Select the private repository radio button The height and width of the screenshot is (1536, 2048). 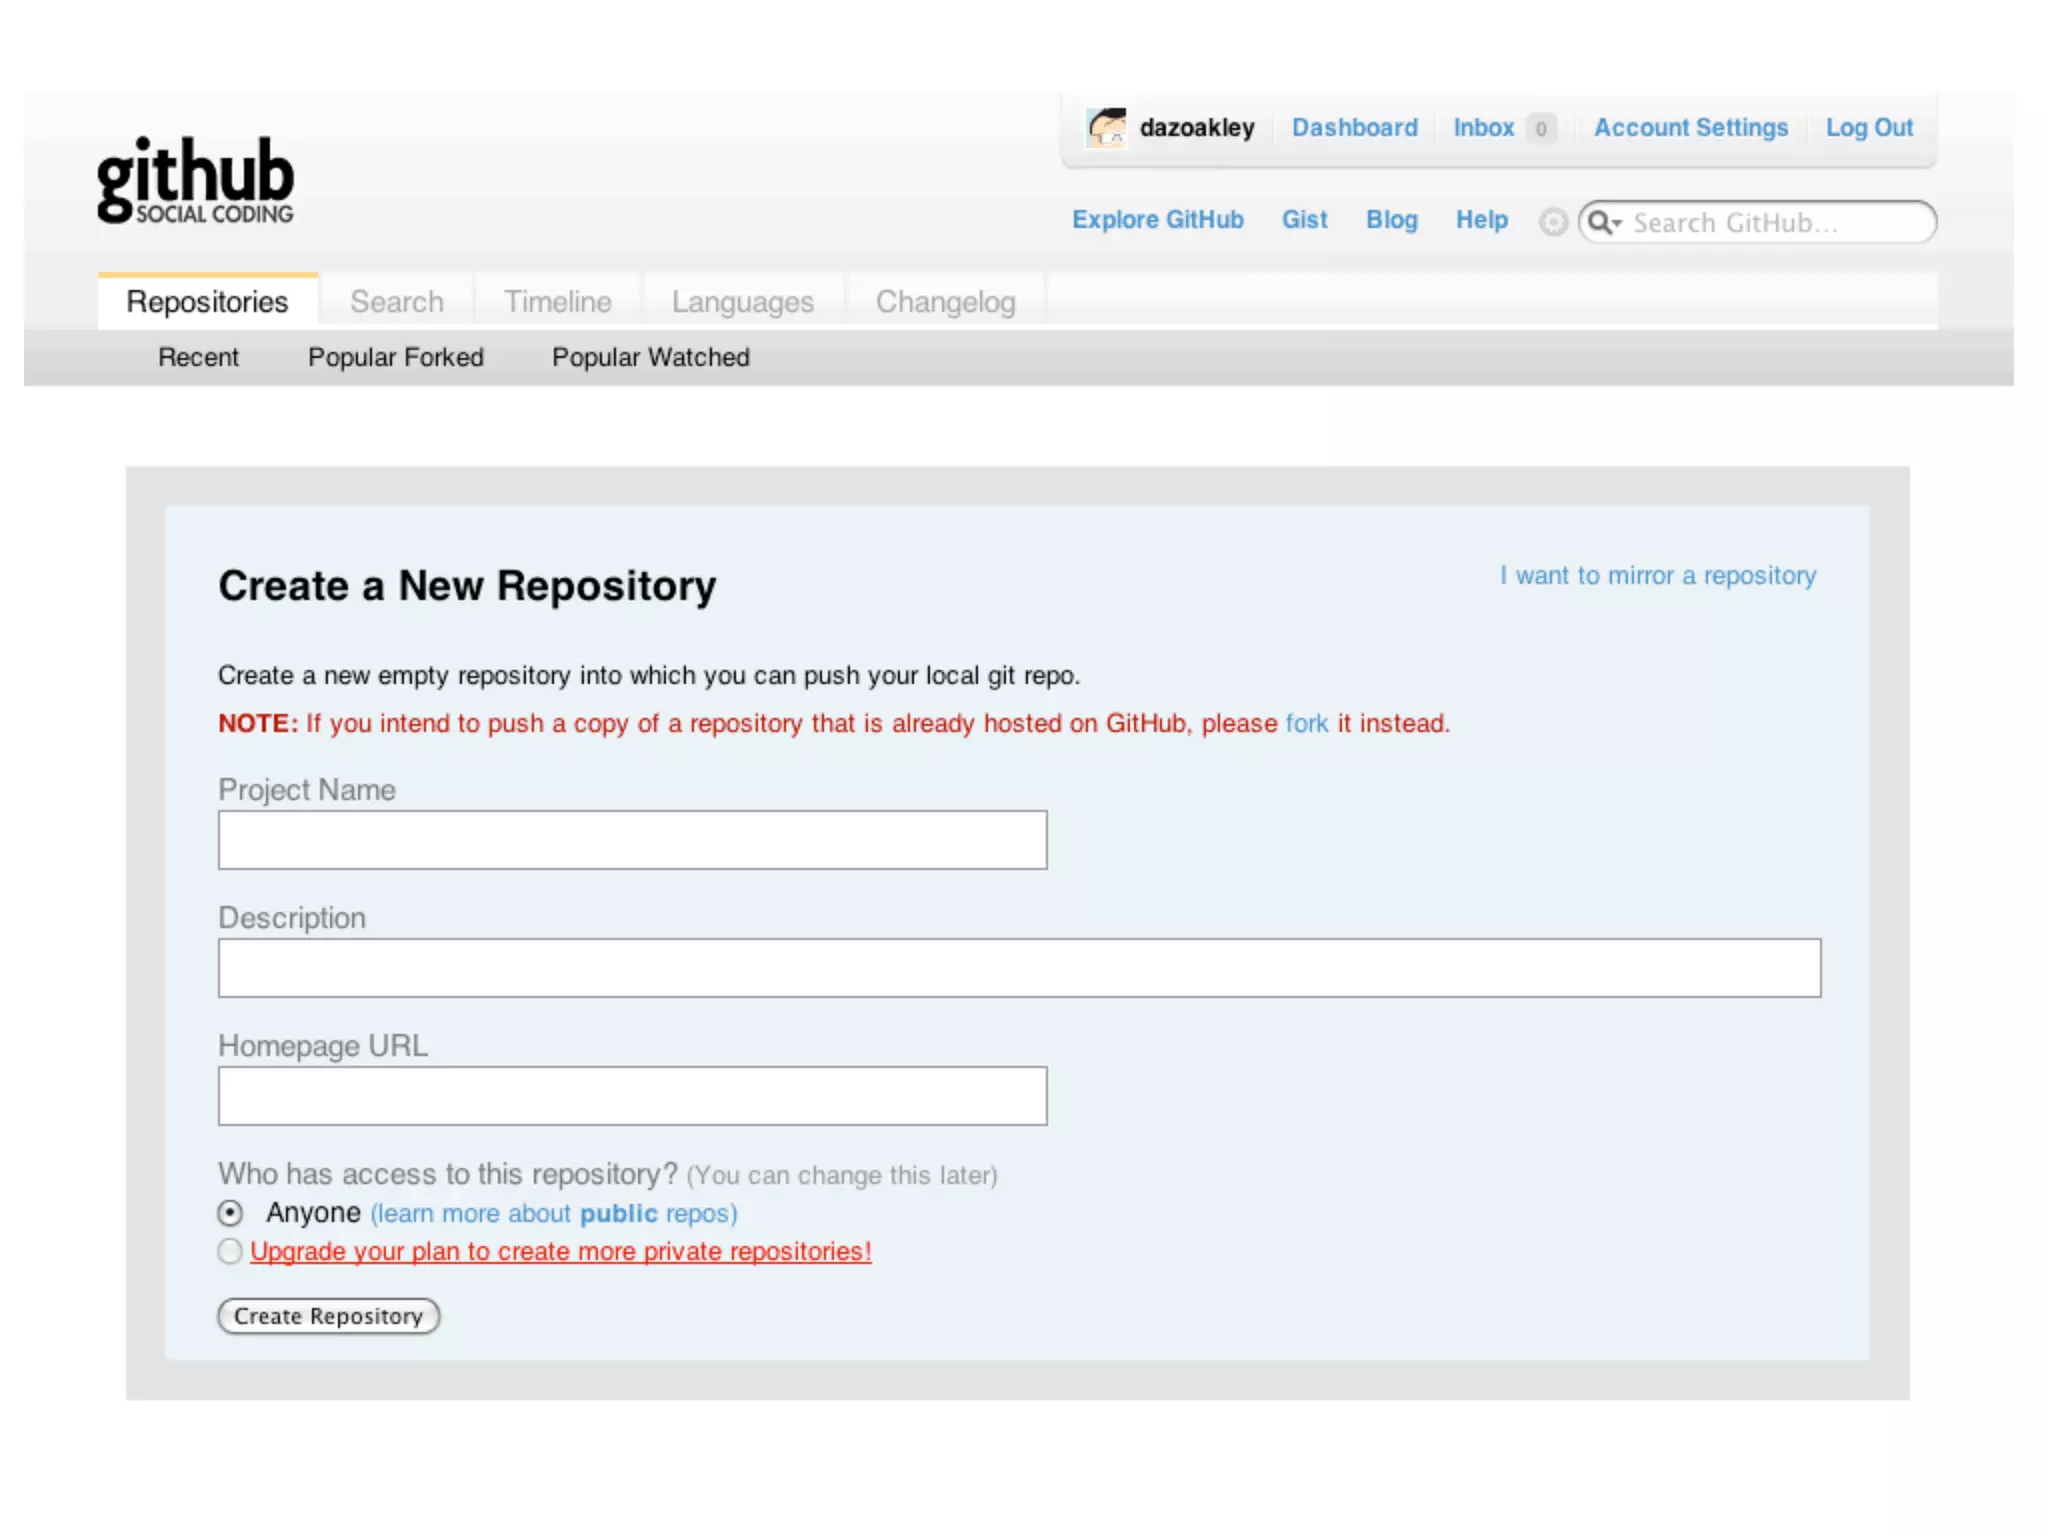click(x=230, y=1251)
